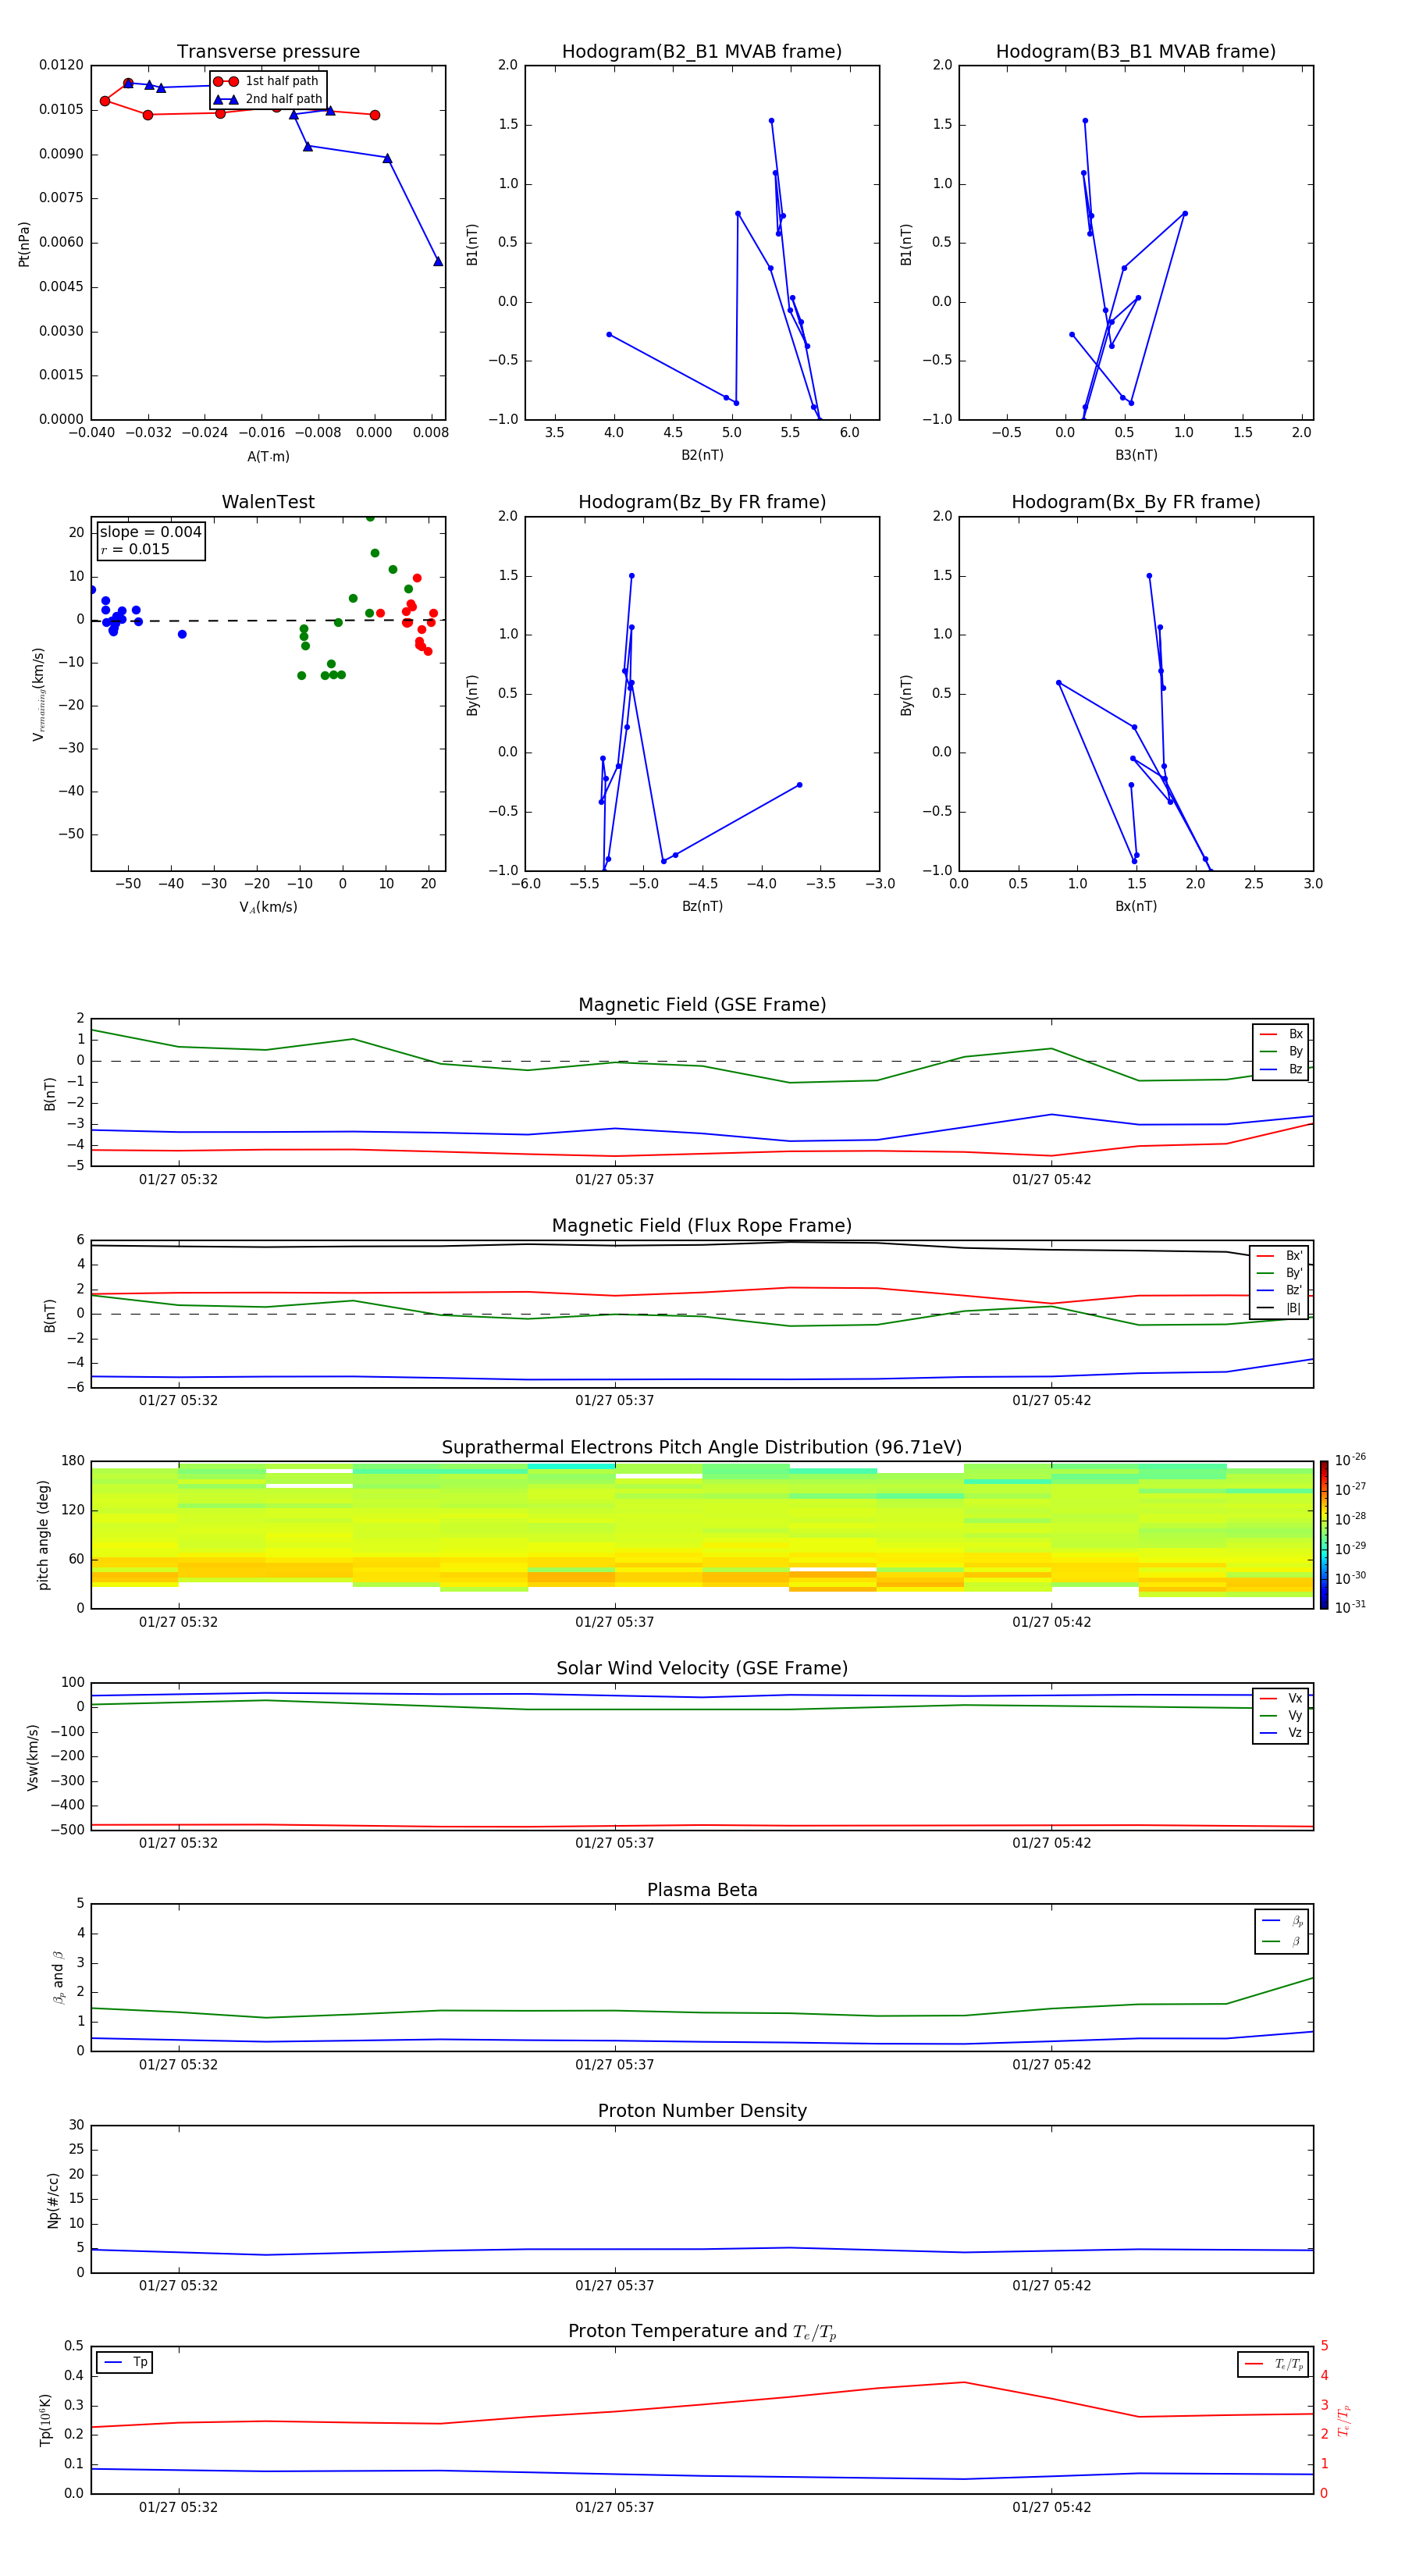
Task: Click the 'Transverse pressure' plot title
Action: pyautogui.click(x=268, y=52)
